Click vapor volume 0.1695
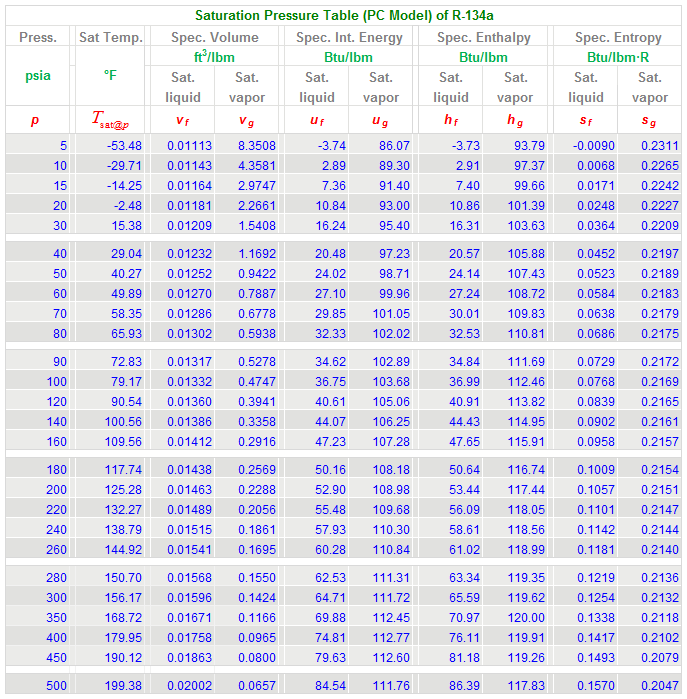This screenshot has height=699, width=687. pos(257,550)
